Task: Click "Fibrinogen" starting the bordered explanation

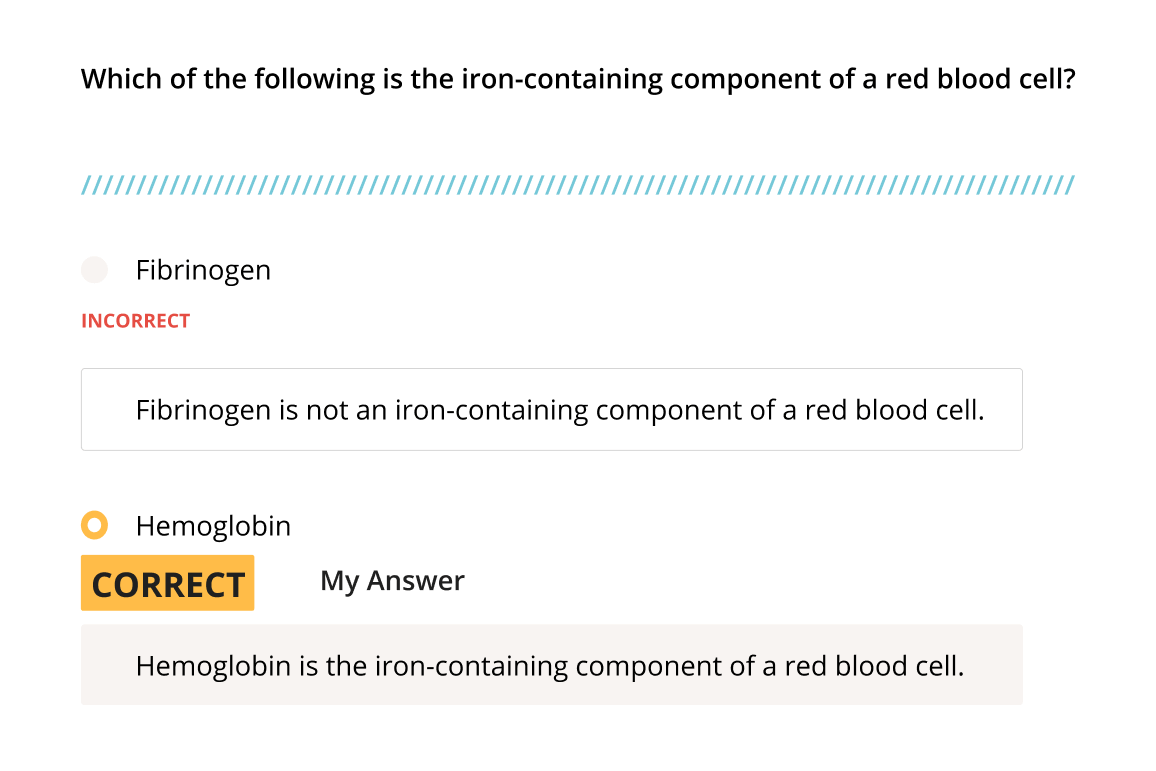Action: [x=203, y=410]
